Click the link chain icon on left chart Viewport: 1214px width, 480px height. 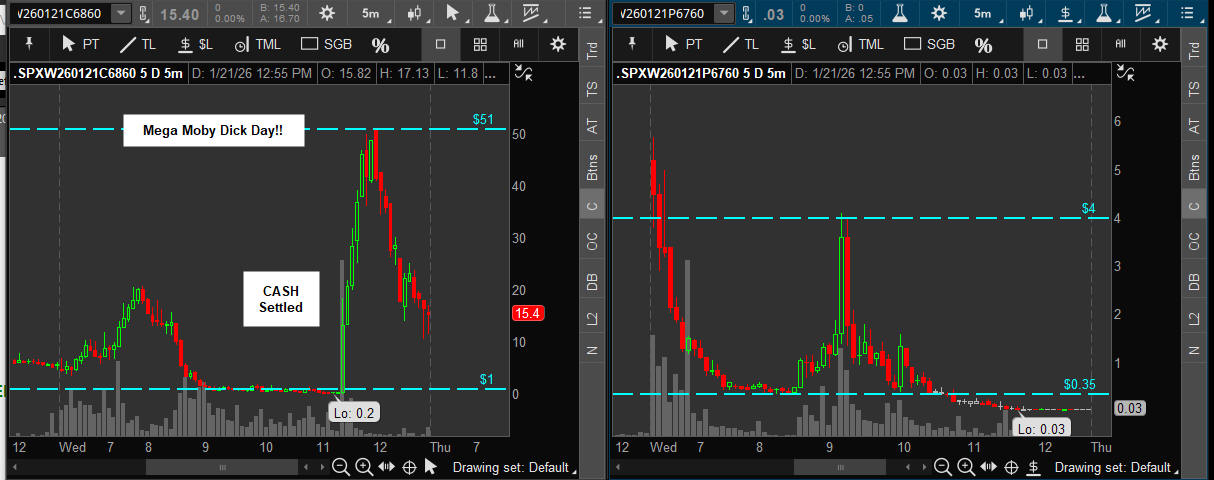[144, 14]
